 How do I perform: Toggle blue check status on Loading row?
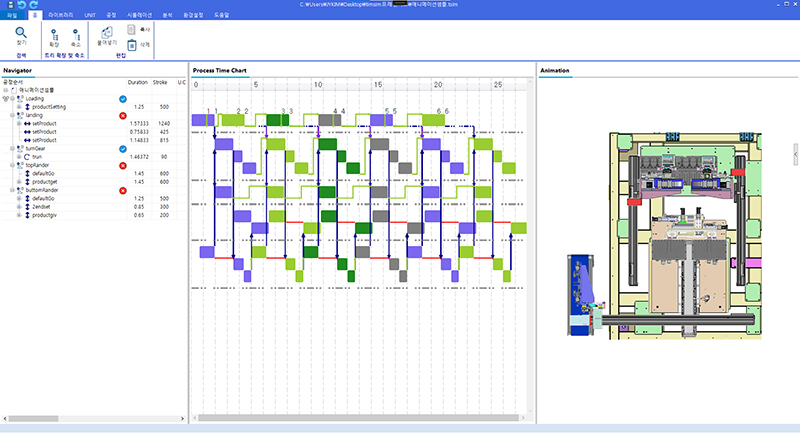pos(122,99)
